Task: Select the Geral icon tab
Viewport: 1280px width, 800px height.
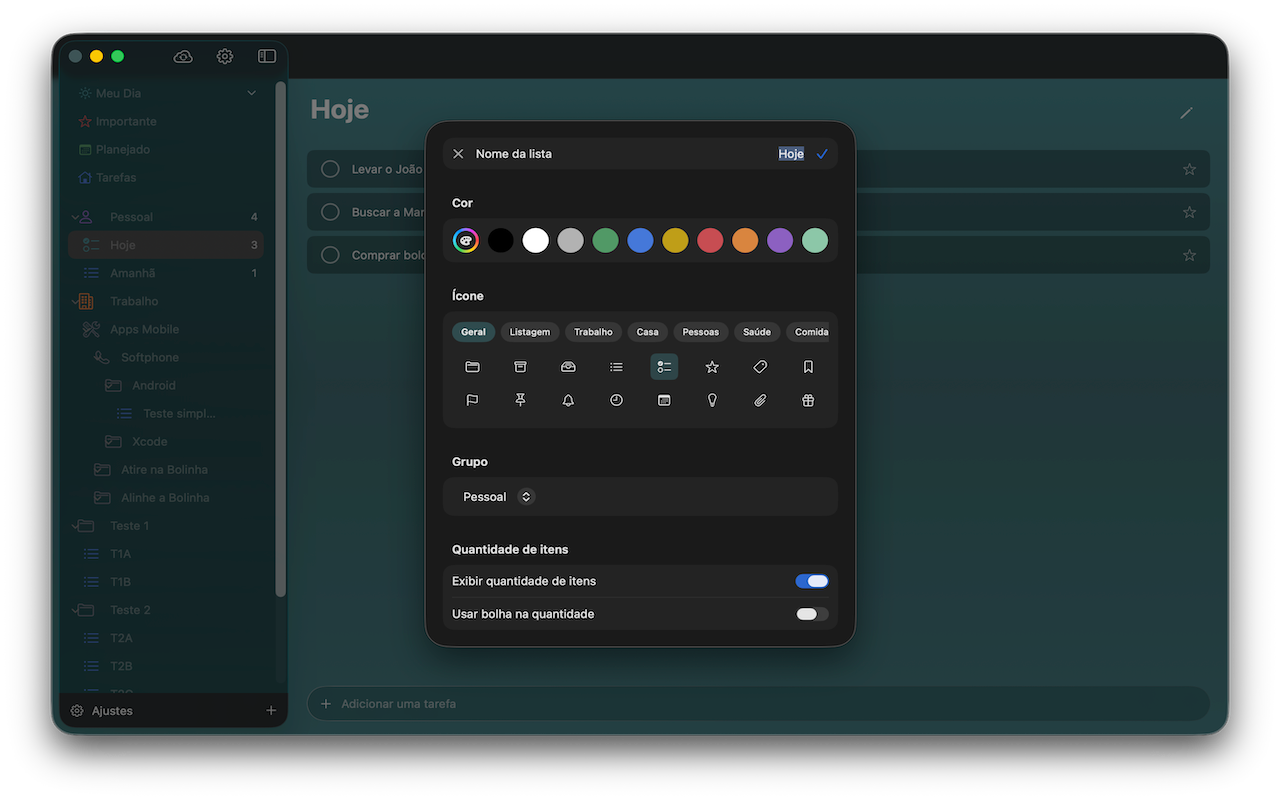Action: pyautogui.click(x=473, y=332)
